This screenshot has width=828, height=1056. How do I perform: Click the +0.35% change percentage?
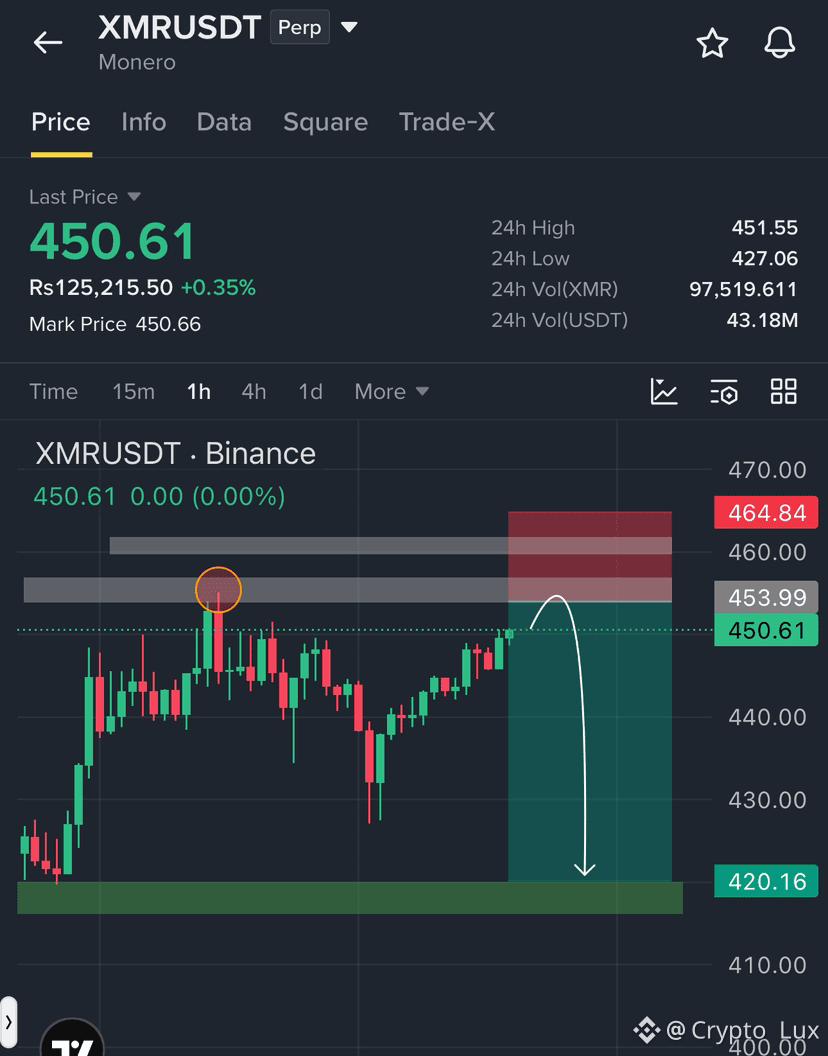pyautogui.click(x=218, y=288)
